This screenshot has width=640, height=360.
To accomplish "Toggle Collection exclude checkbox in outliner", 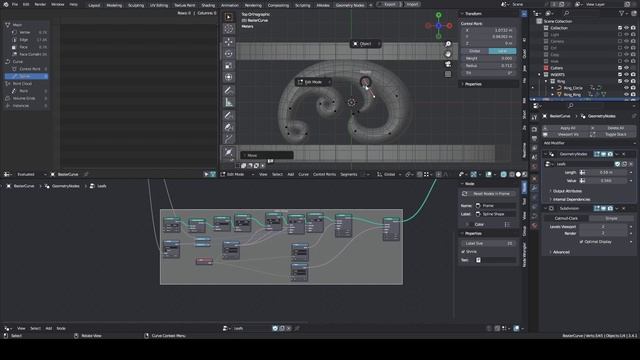I will (620, 28).
